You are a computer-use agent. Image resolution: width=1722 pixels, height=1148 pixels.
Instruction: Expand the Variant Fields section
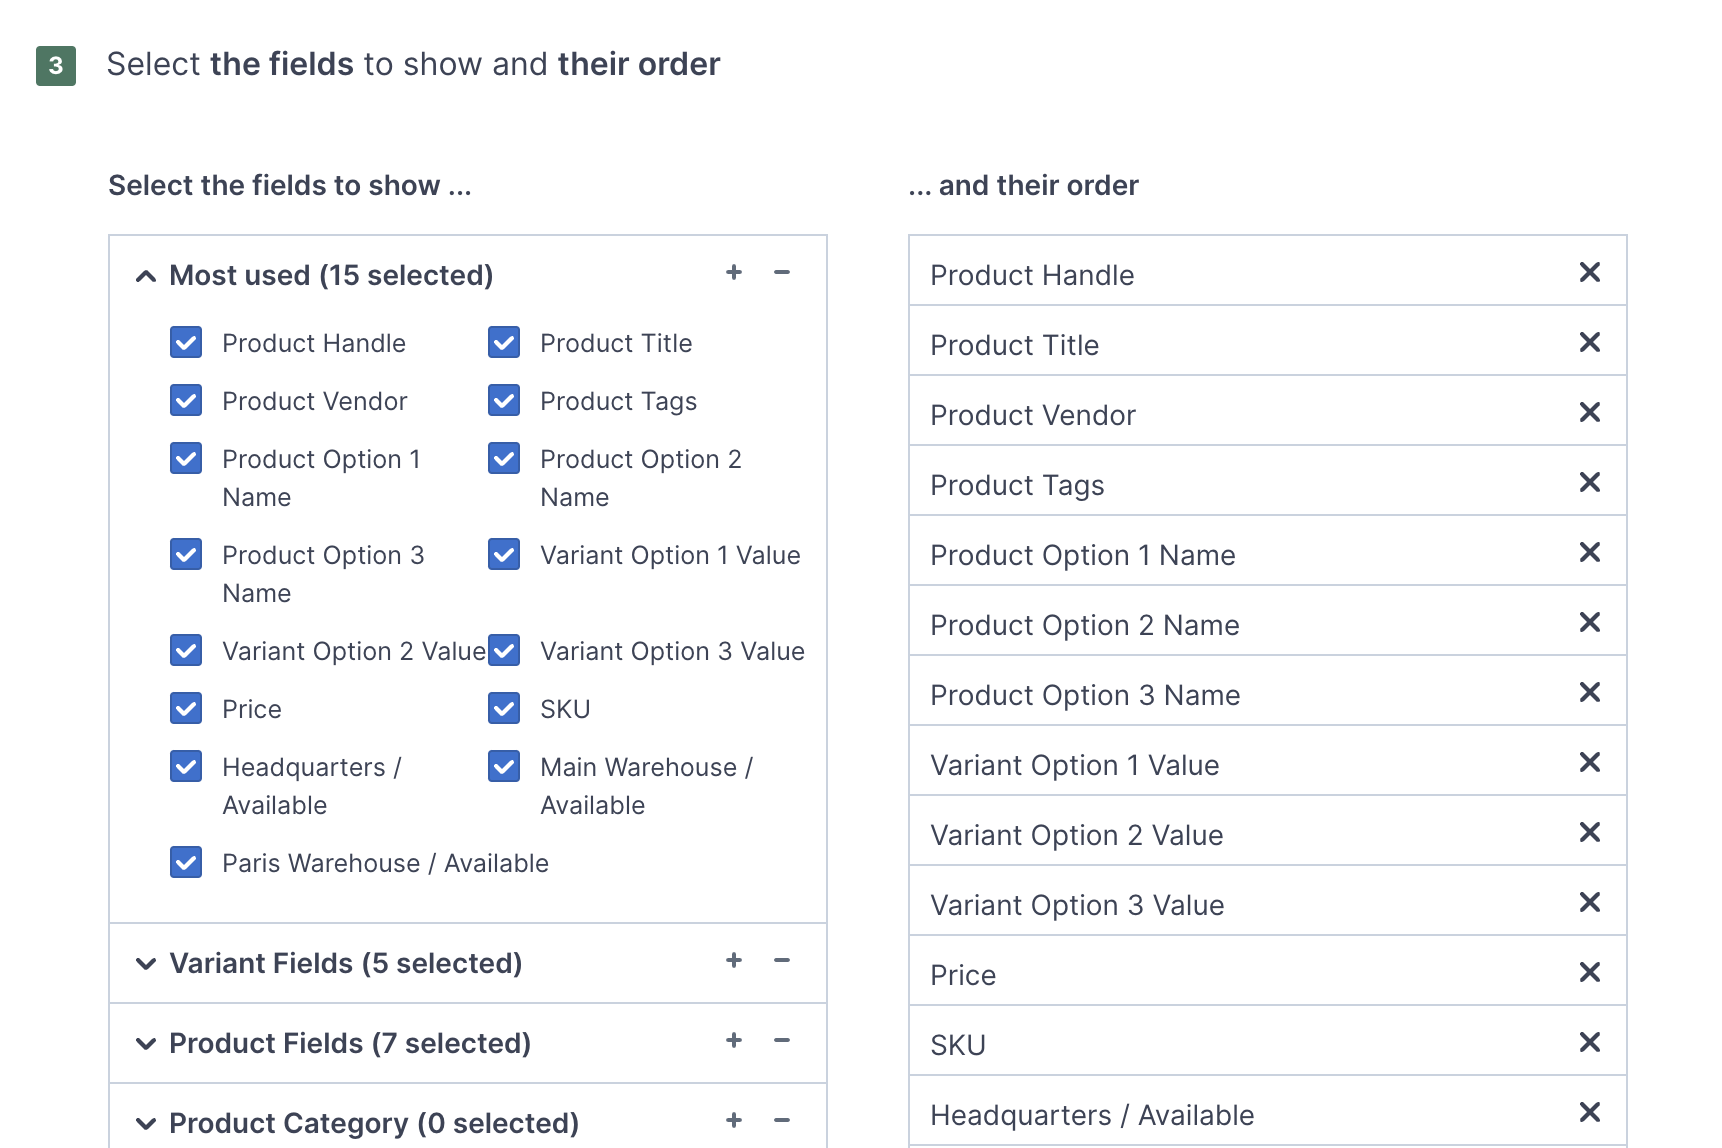pos(145,962)
